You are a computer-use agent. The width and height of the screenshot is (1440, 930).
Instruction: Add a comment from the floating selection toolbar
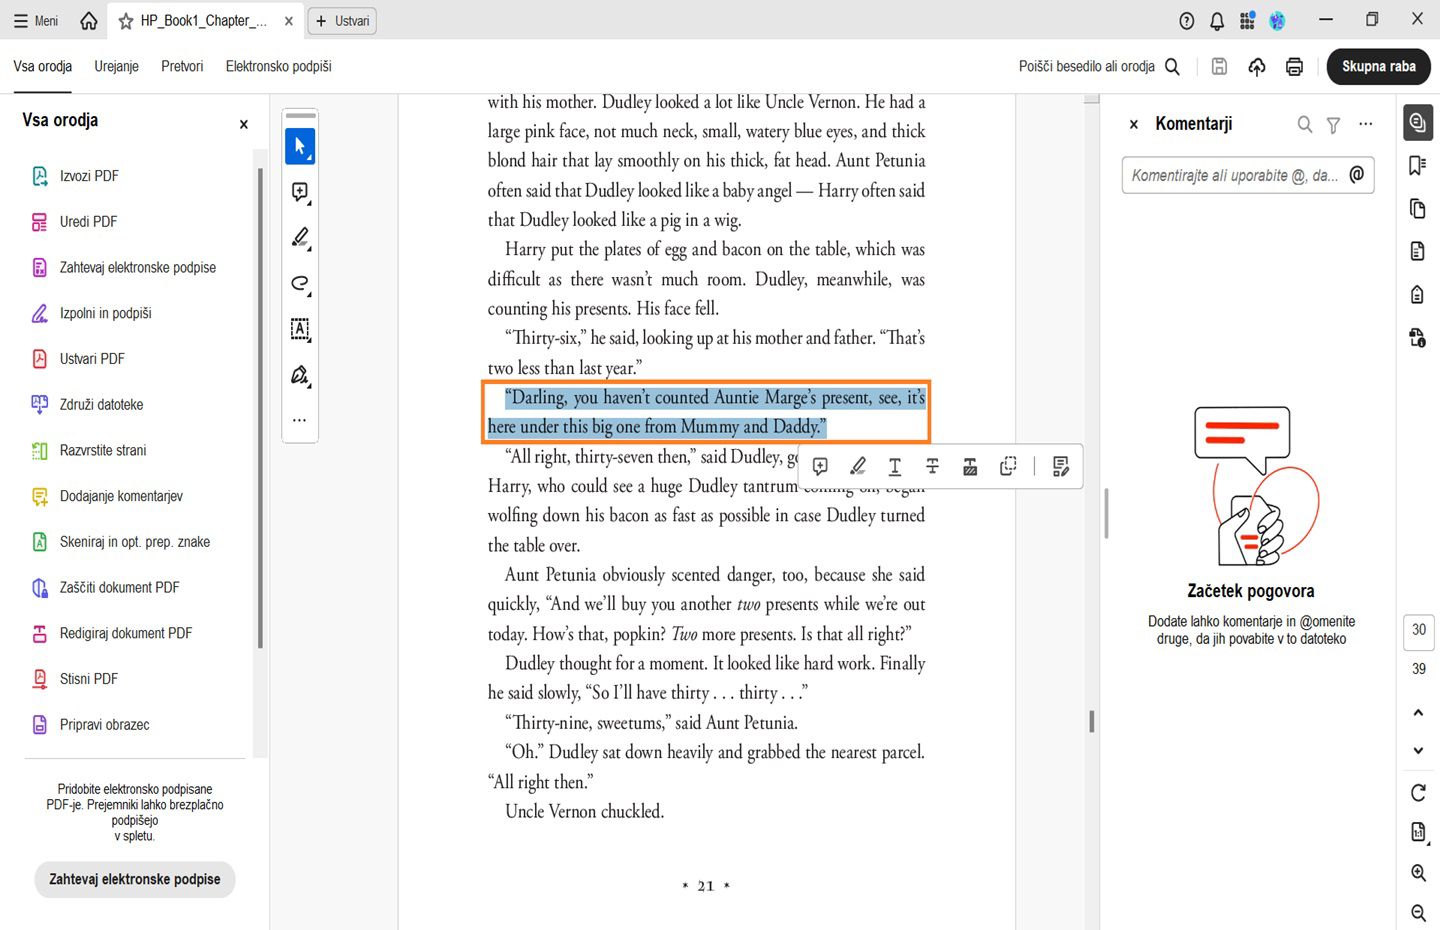(x=820, y=466)
